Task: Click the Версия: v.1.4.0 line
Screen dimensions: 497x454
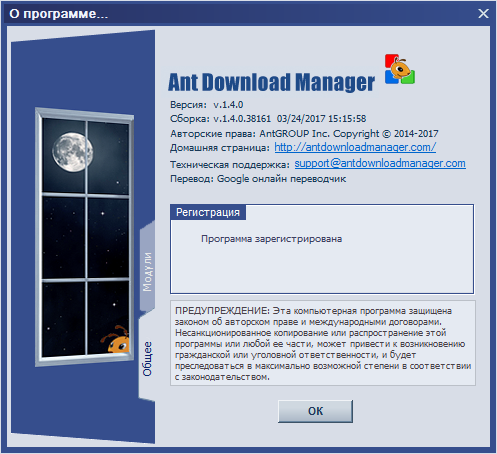Action: click(207, 105)
